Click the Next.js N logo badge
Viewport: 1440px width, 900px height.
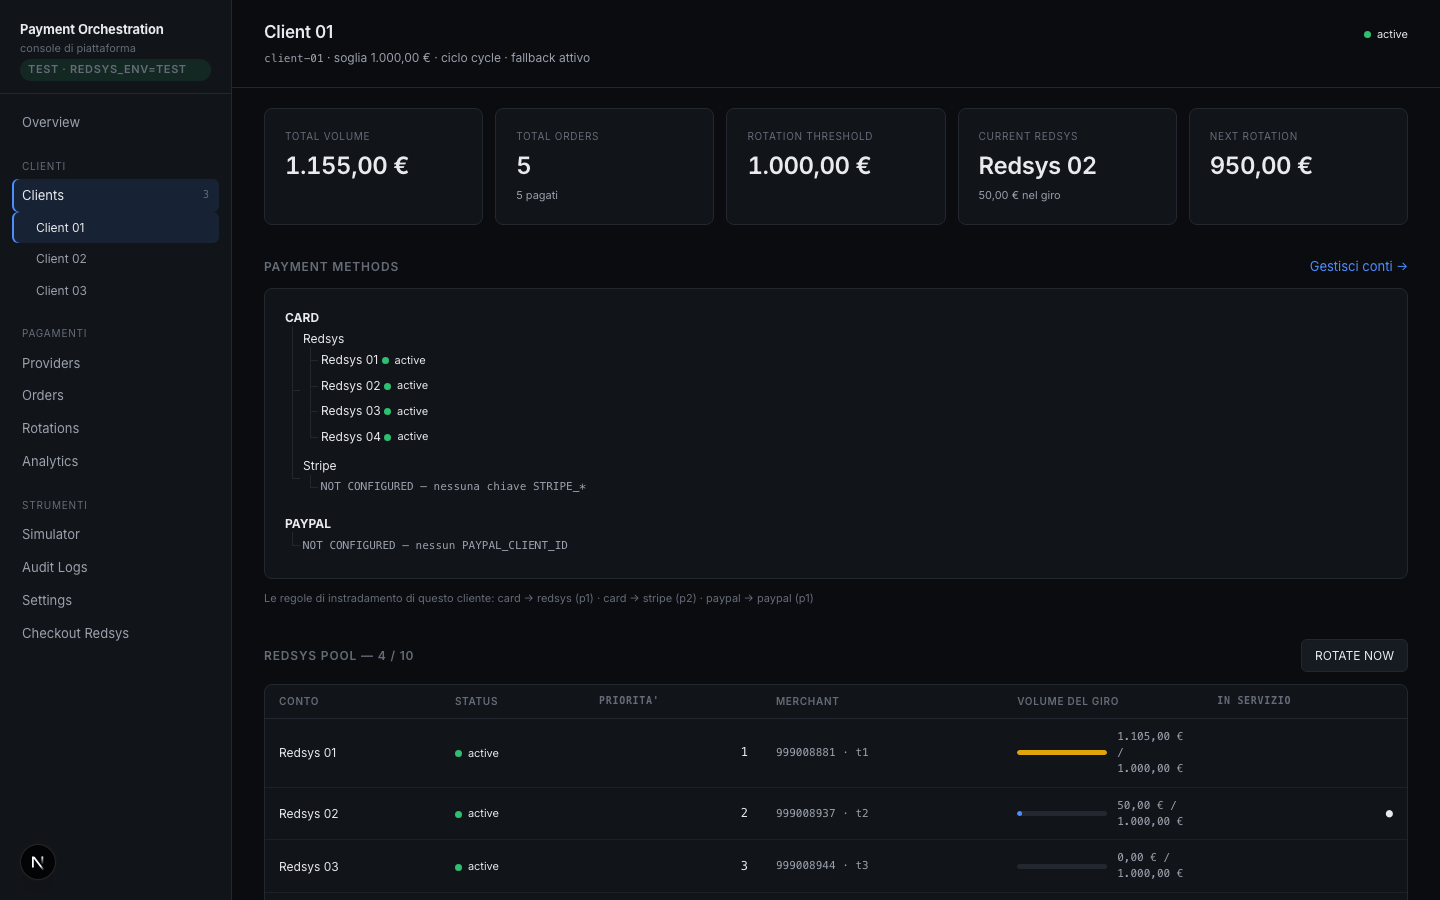[x=38, y=862]
